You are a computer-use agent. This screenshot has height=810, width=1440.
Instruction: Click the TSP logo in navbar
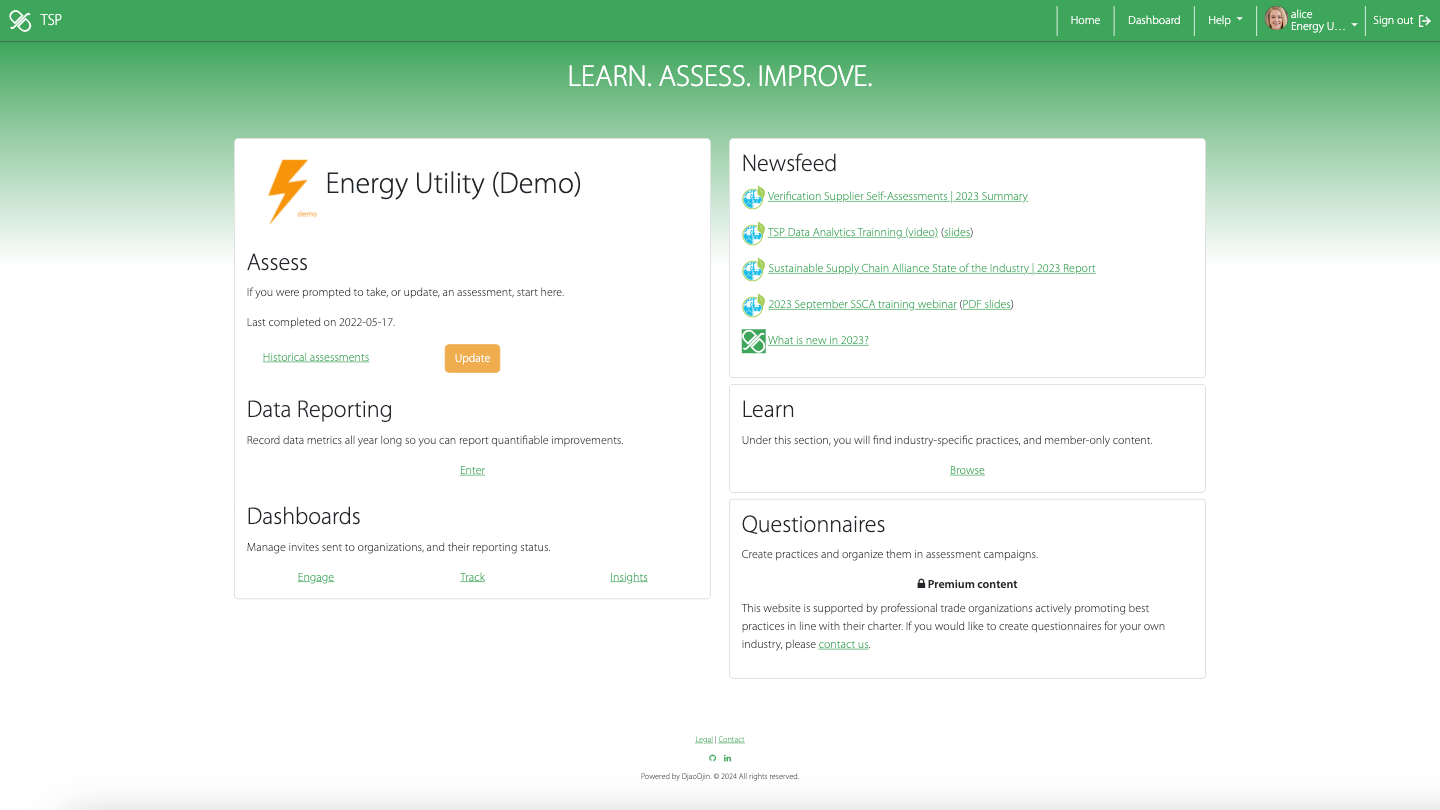tap(20, 20)
